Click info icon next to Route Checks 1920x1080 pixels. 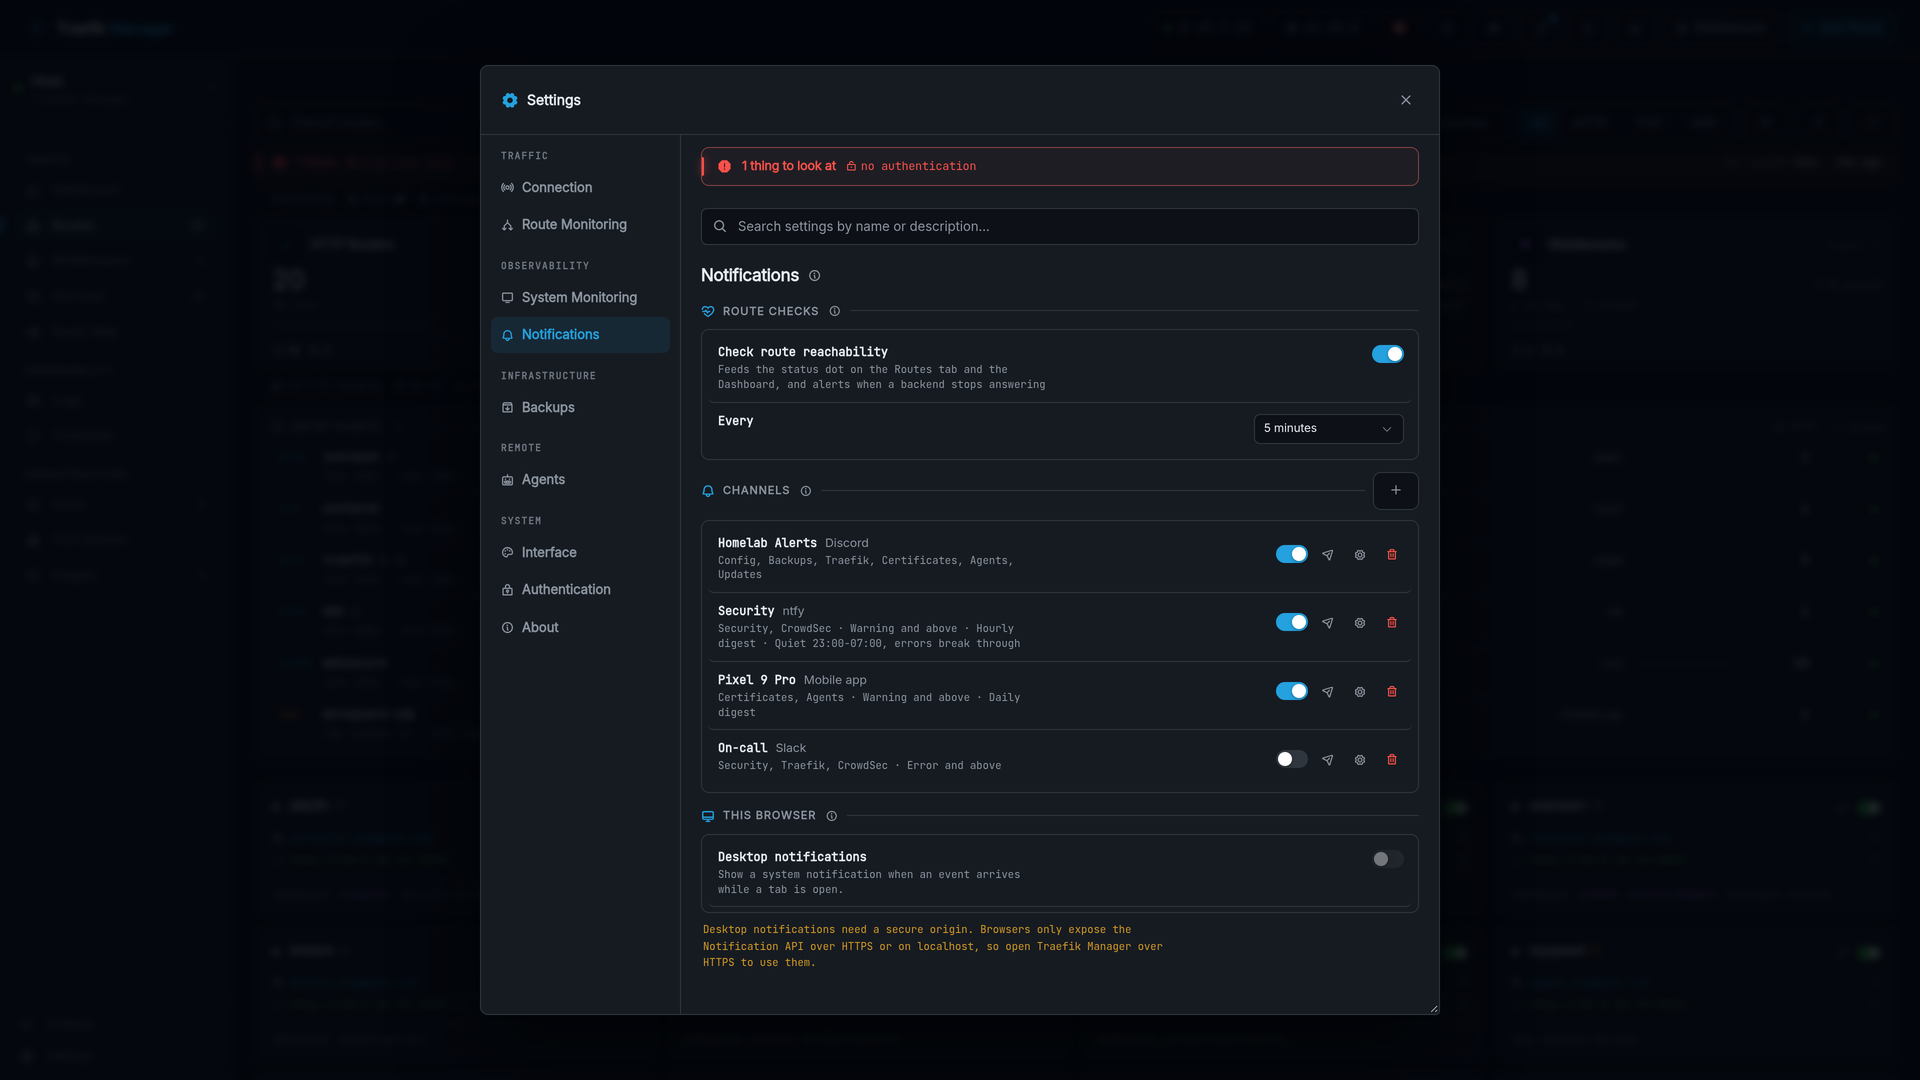834,312
